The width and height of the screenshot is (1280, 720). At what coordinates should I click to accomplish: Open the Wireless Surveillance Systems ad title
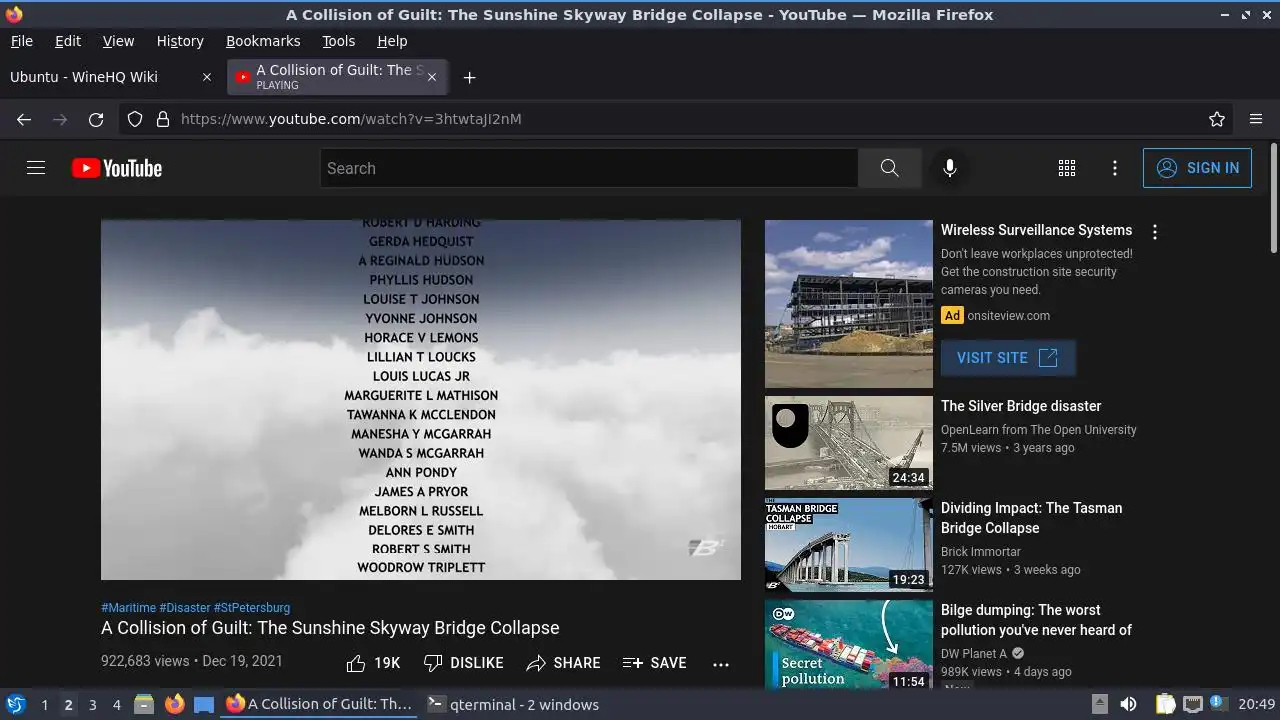(x=1037, y=230)
